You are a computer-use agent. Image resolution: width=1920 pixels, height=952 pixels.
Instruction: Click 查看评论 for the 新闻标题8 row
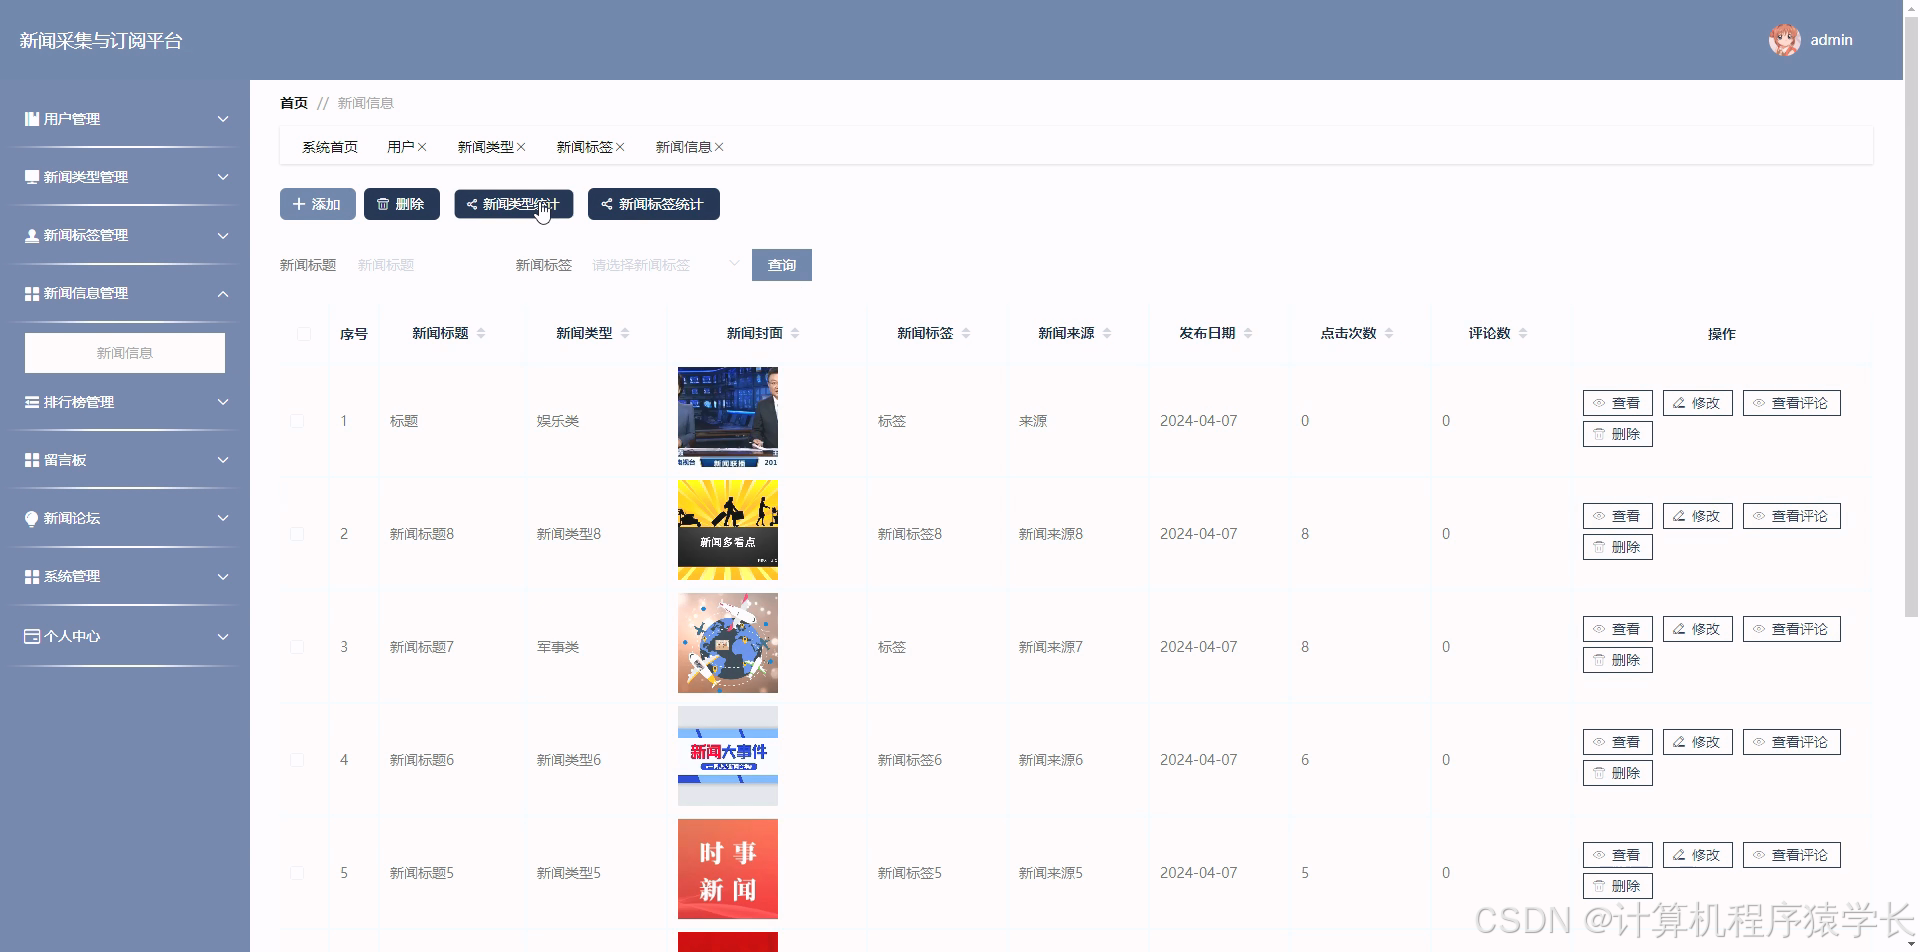click(x=1791, y=516)
